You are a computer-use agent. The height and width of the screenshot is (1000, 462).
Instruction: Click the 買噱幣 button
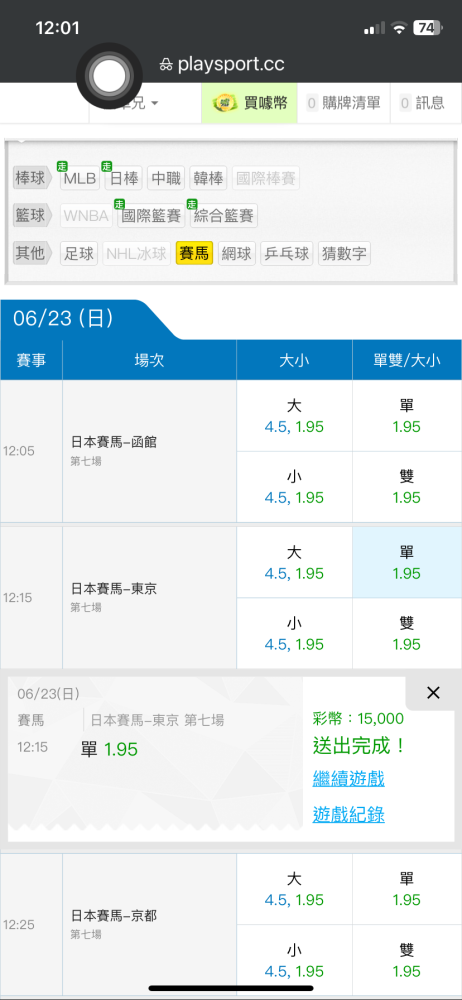coord(250,103)
